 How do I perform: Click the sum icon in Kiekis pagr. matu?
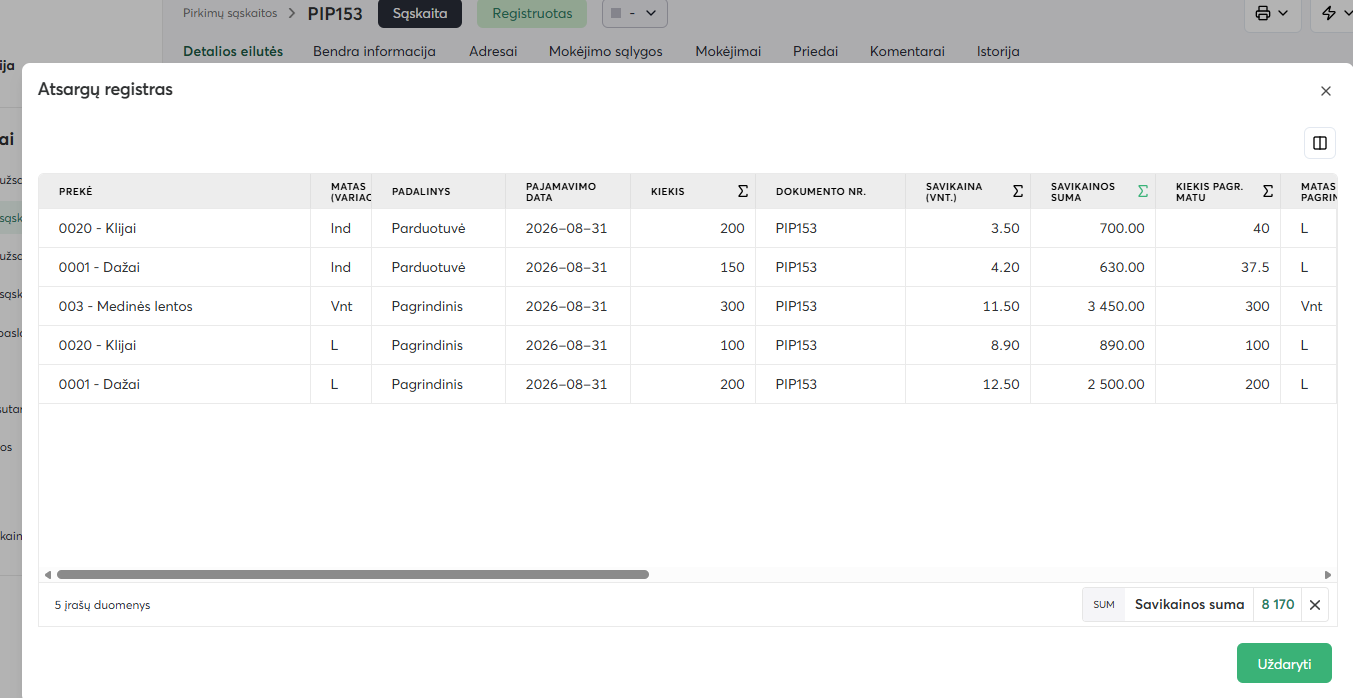click(x=1268, y=191)
